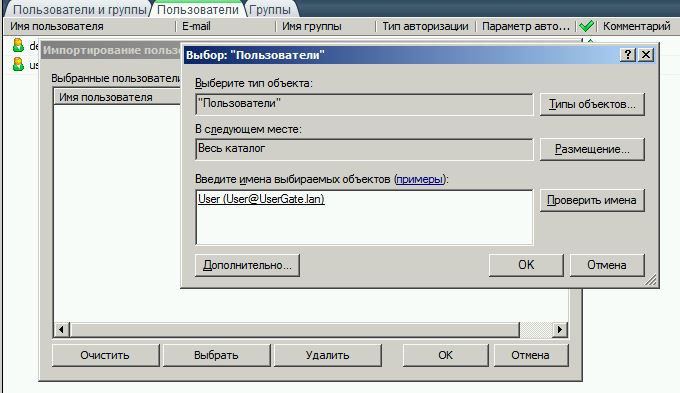Click "Удалить" in the import dialog

pyautogui.click(x=327, y=355)
